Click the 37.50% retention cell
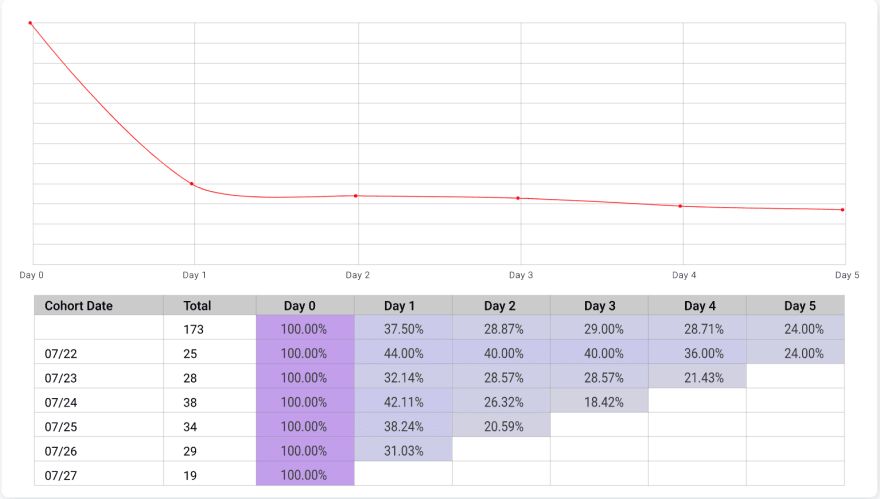This screenshot has height=499, width=880. (403, 329)
